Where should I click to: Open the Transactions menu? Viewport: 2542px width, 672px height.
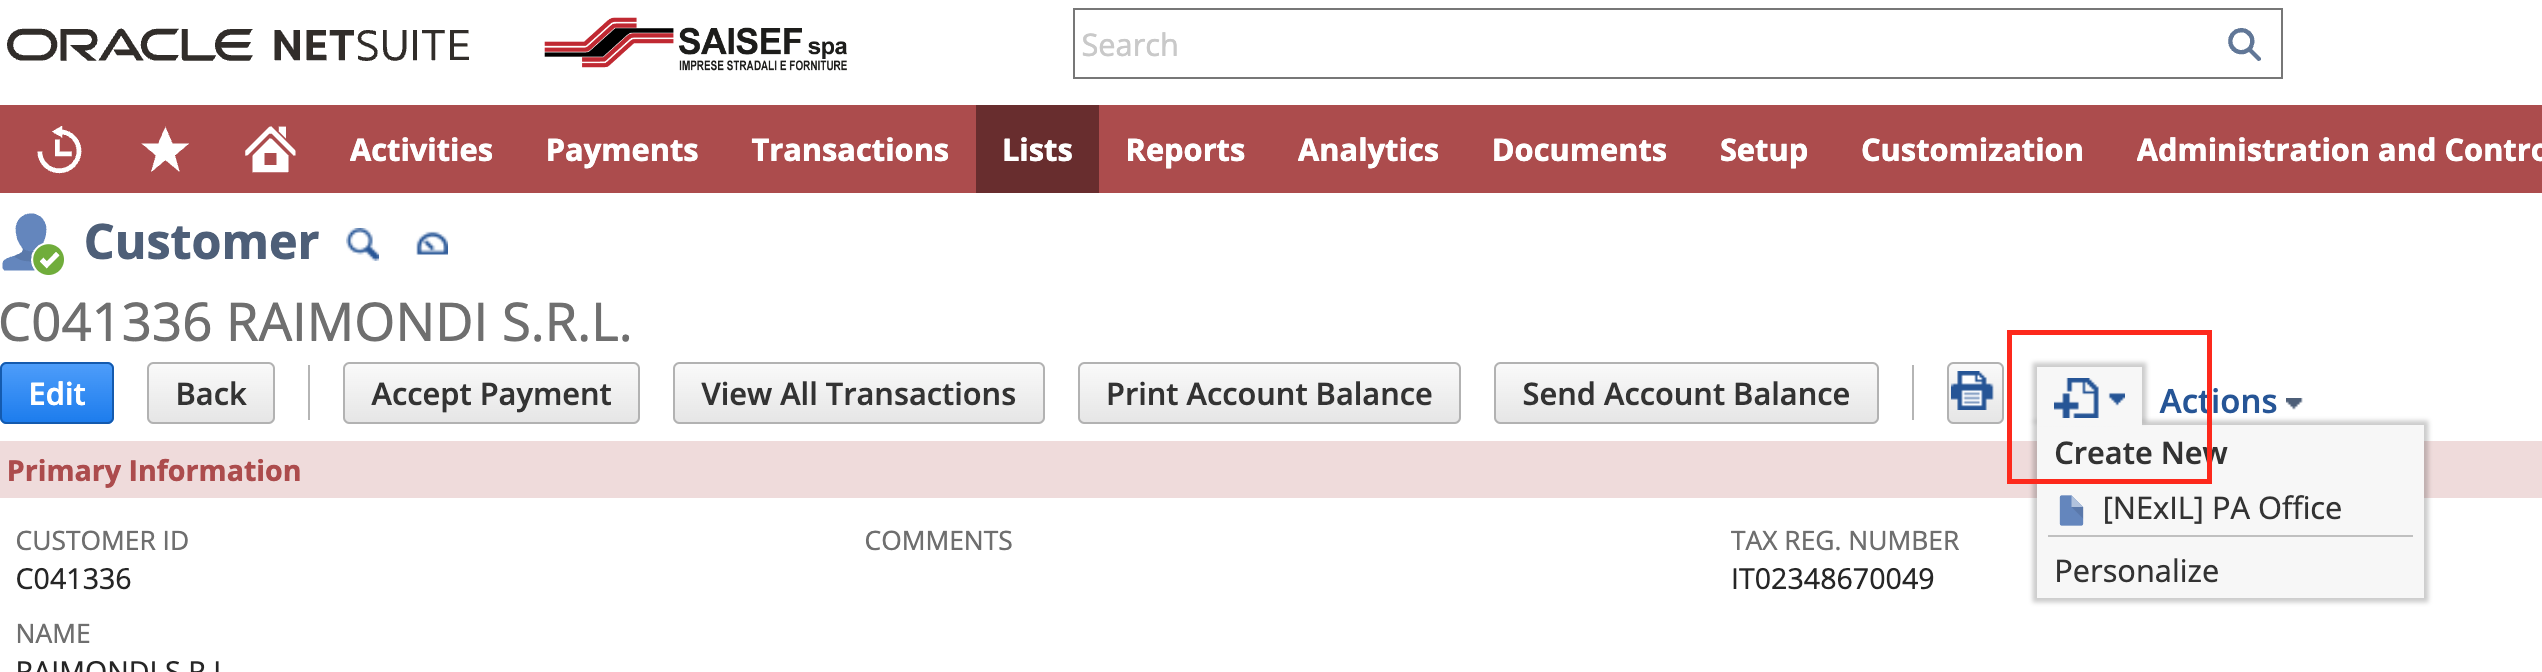click(x=851, y=148)
